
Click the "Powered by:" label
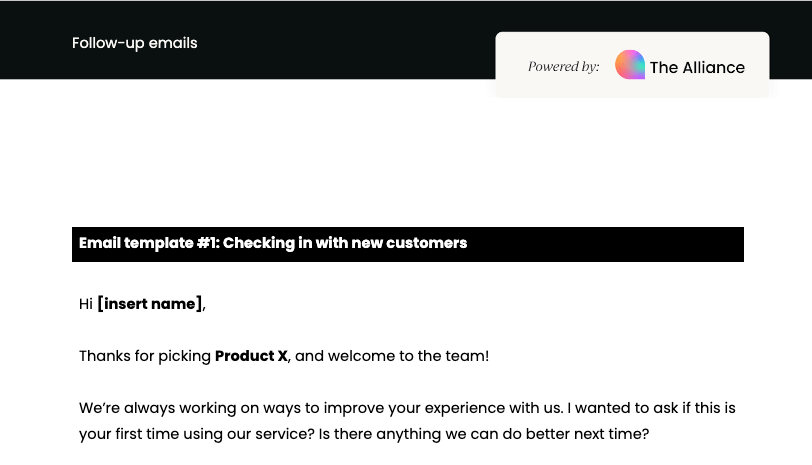(x=563, y=67)
